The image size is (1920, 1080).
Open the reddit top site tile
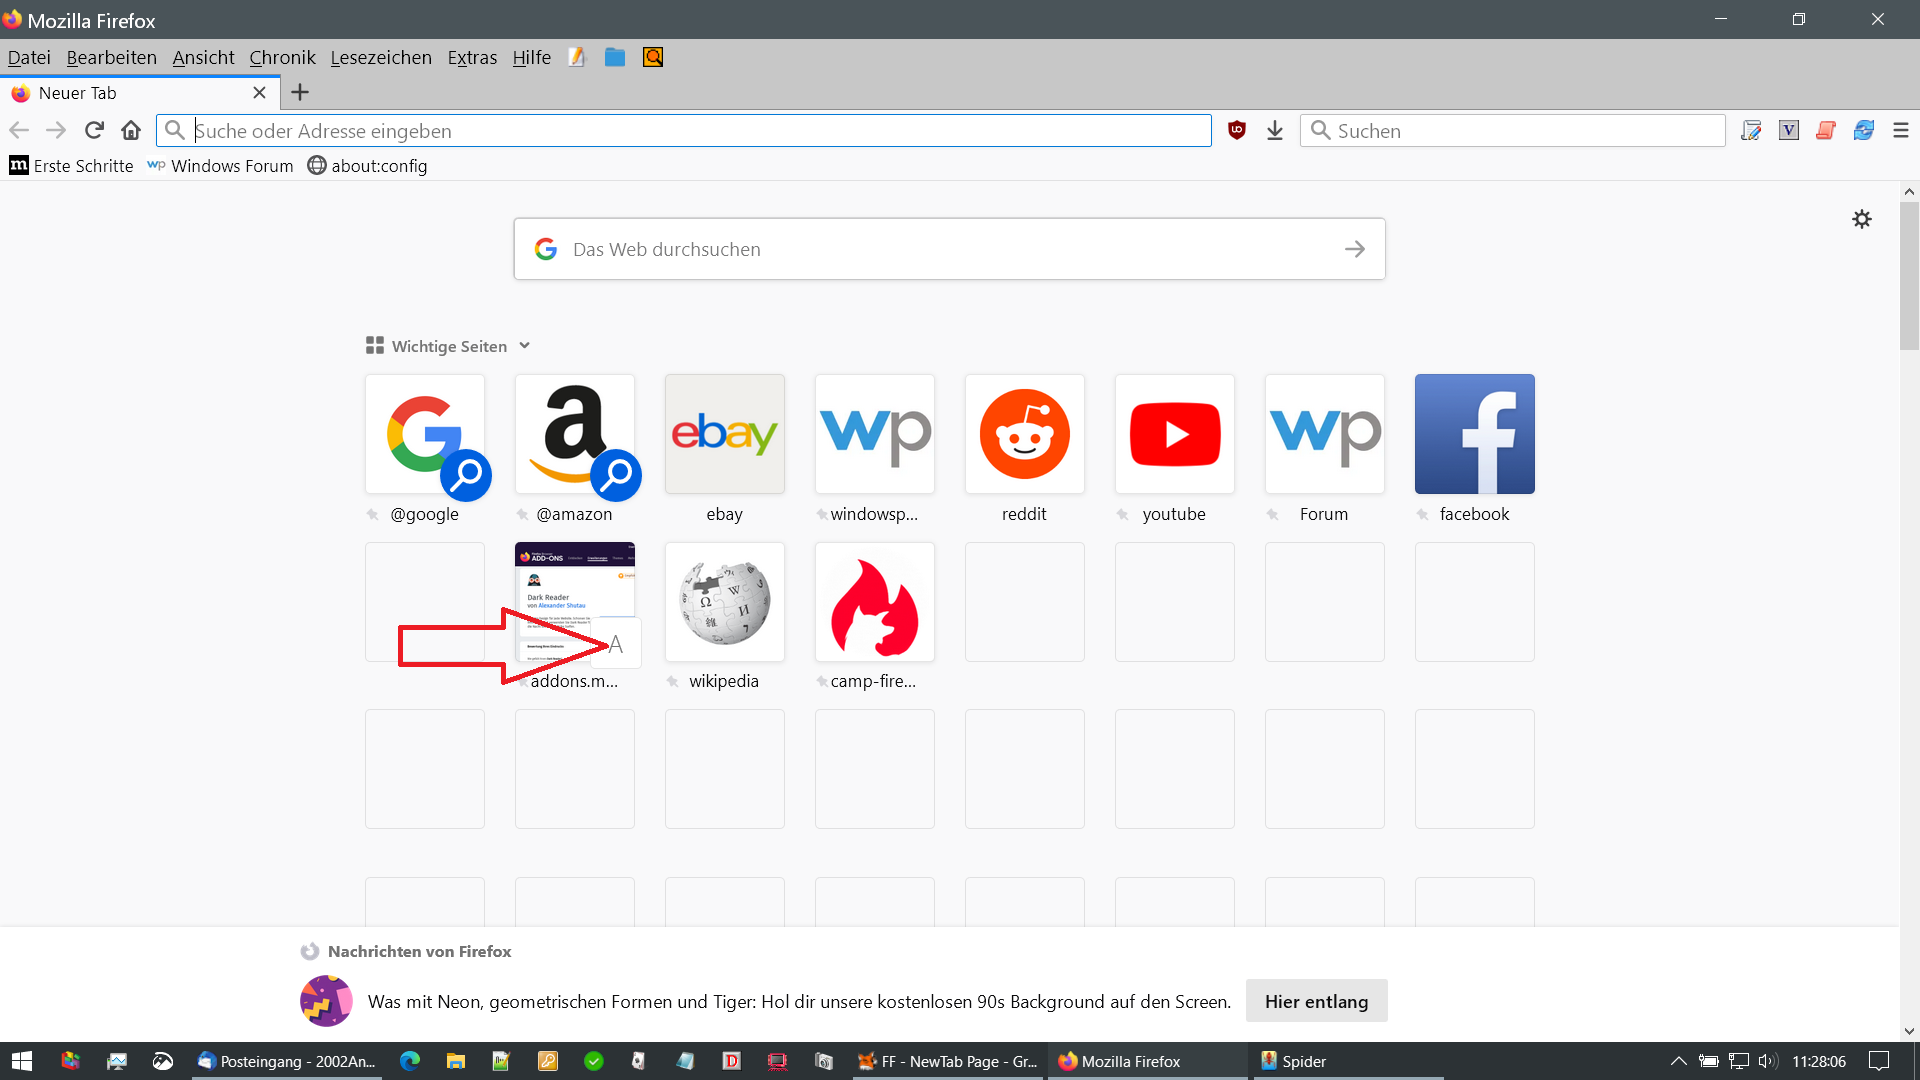point(1024,435)
